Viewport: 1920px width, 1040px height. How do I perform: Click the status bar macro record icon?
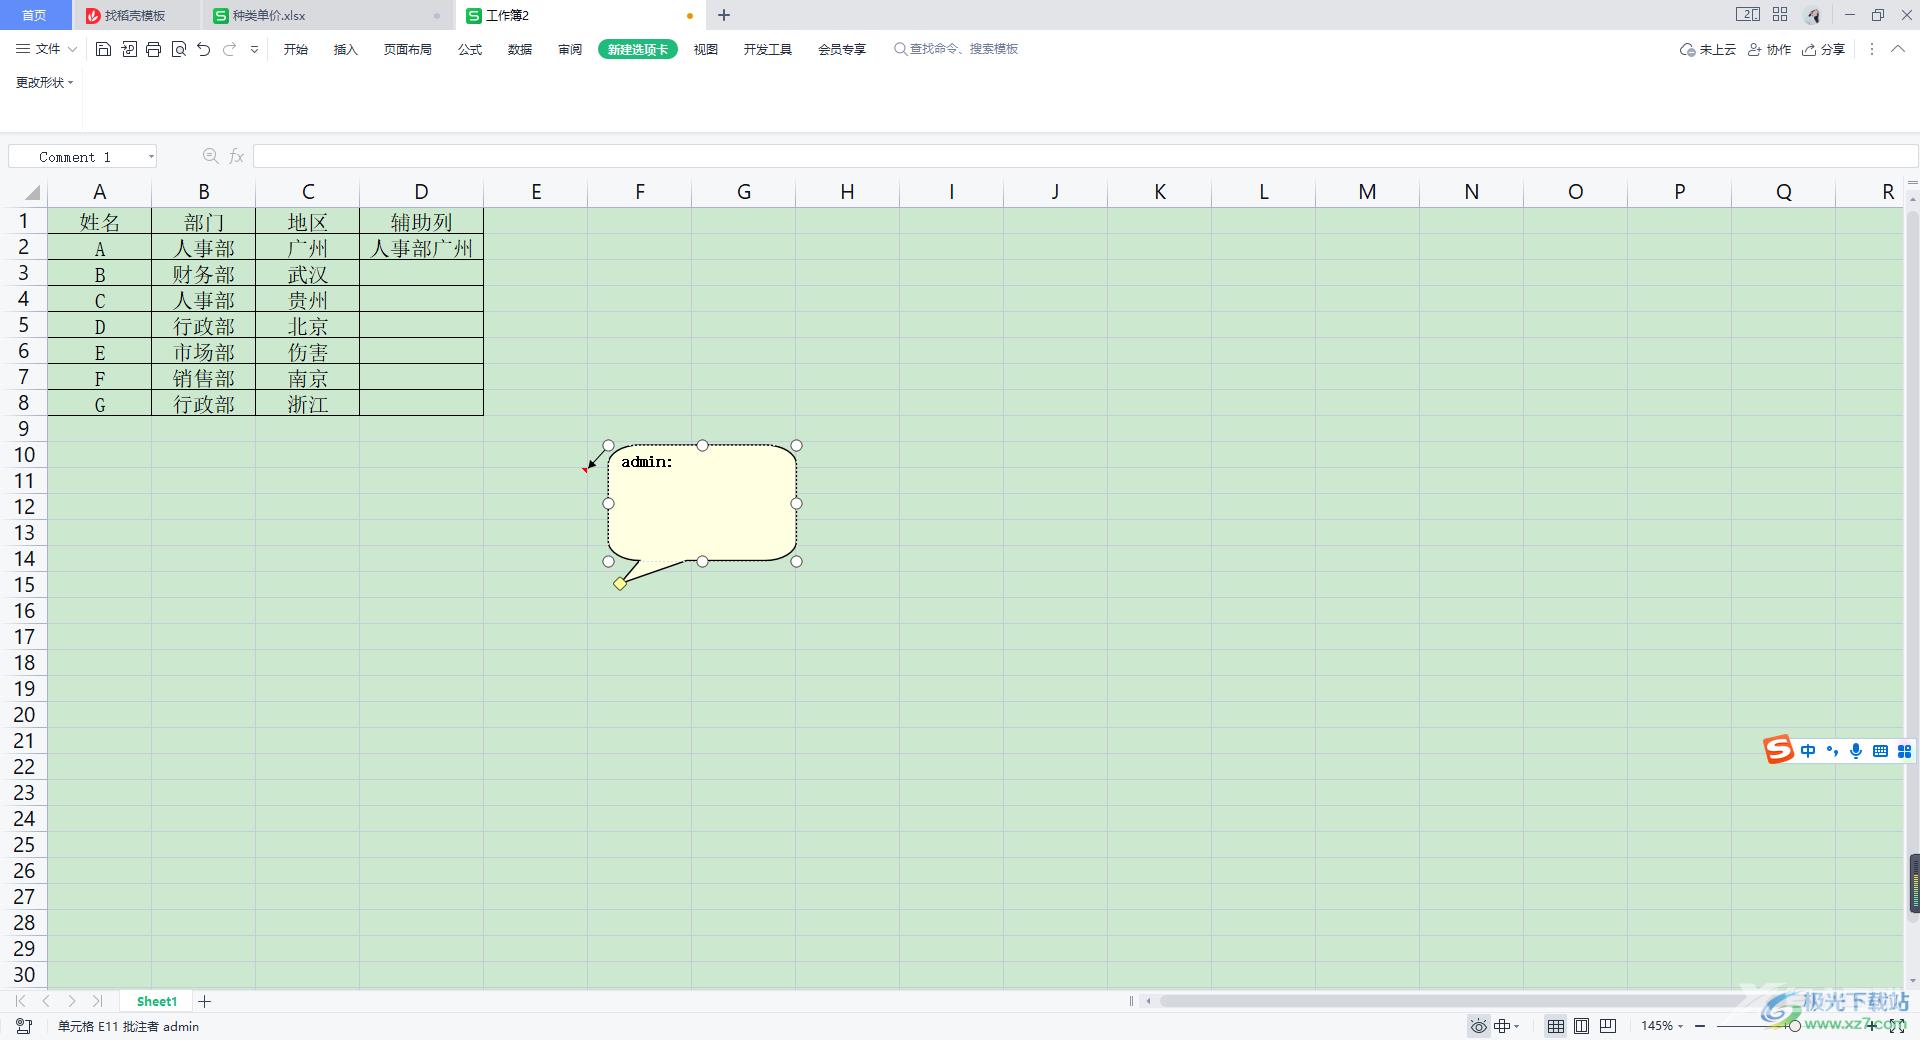tap(24, 1026)
